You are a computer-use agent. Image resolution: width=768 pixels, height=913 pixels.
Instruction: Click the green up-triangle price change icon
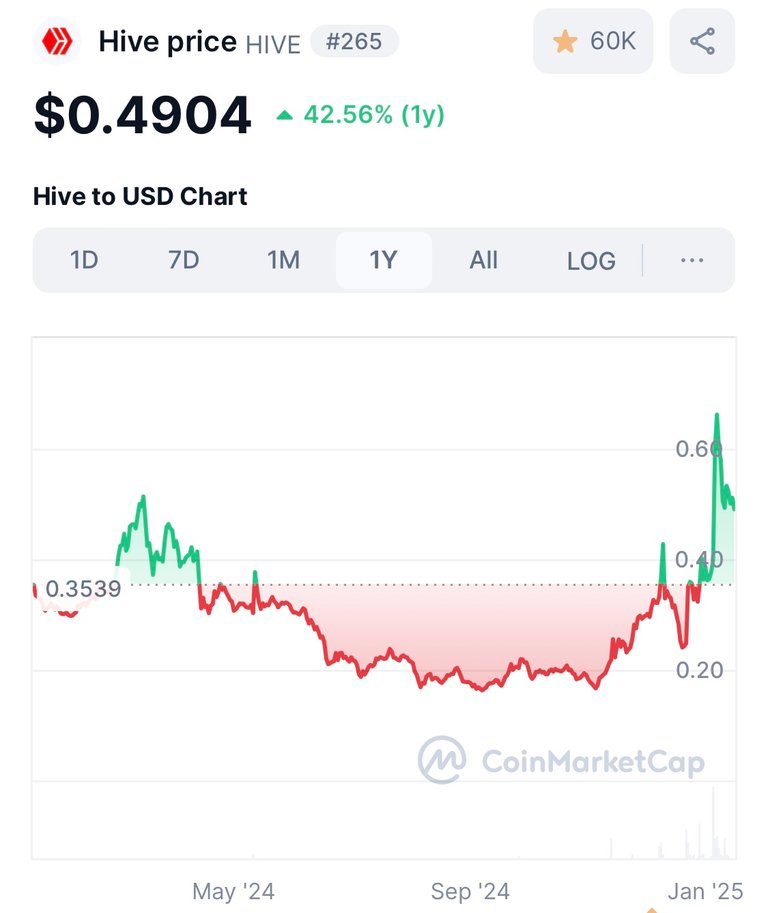285,115
